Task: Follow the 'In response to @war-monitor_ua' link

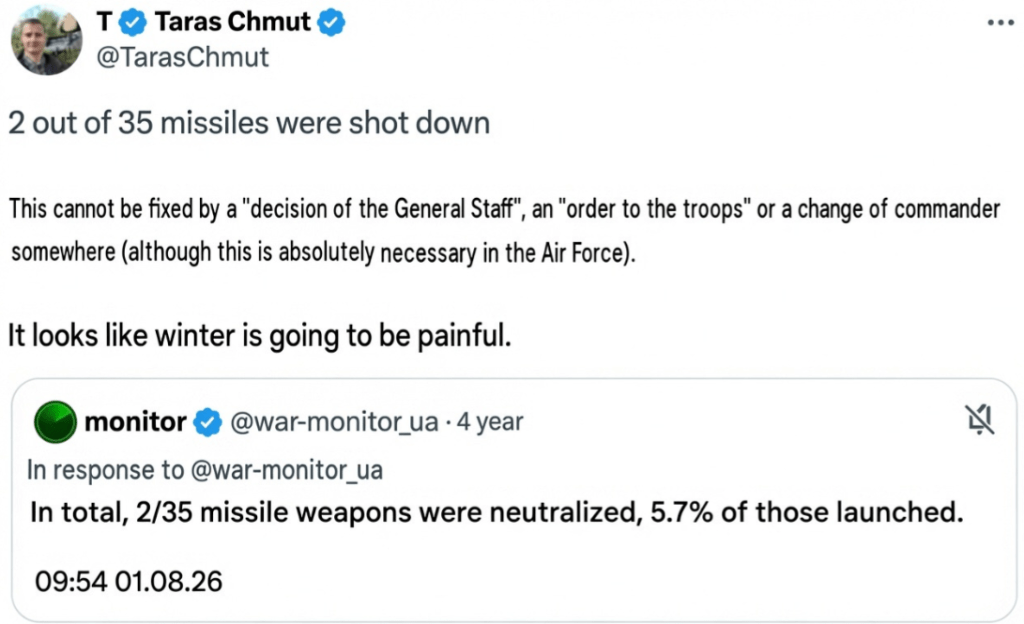Action: pos(204,470)
